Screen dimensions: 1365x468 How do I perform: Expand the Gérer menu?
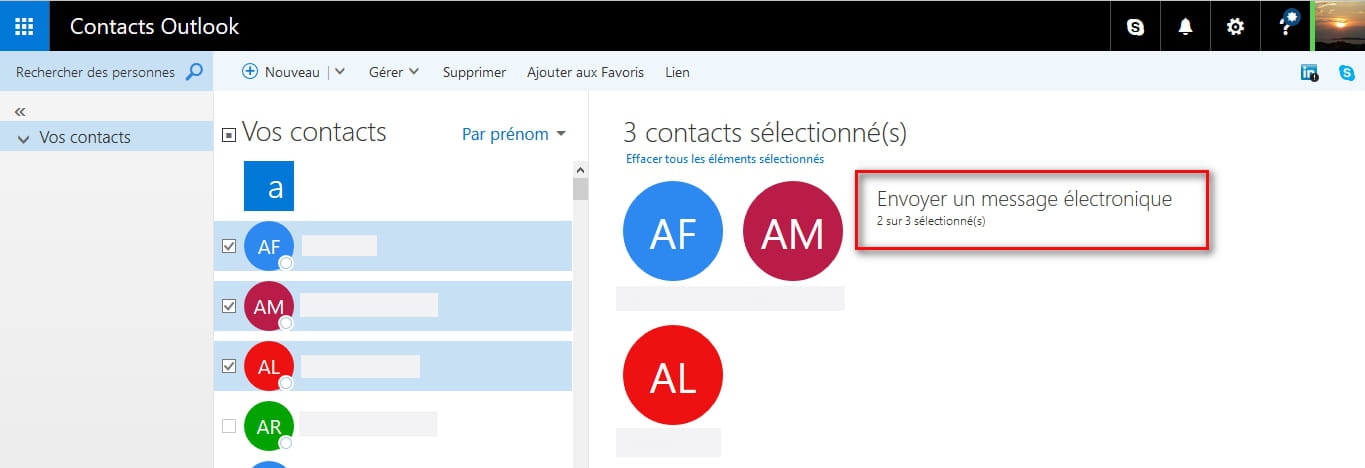coord(394,72)
